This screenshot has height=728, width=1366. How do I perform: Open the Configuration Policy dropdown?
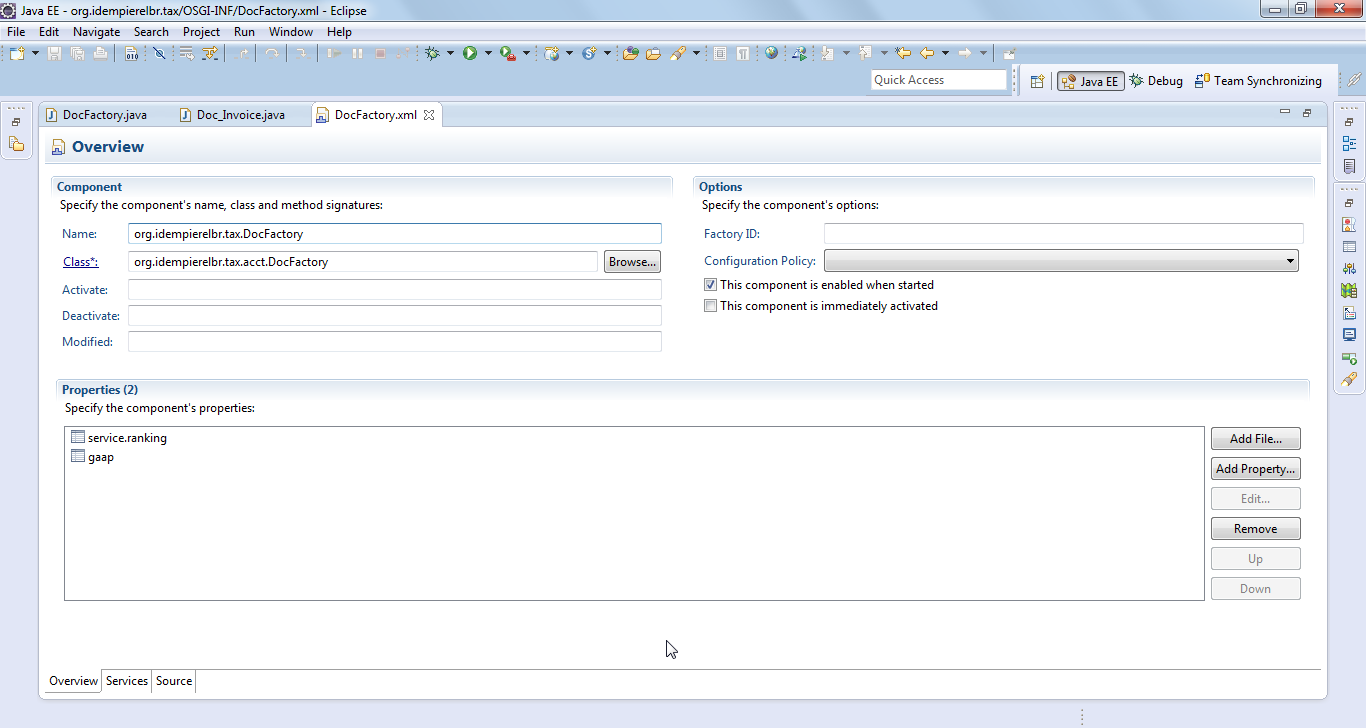[1060, 261]
